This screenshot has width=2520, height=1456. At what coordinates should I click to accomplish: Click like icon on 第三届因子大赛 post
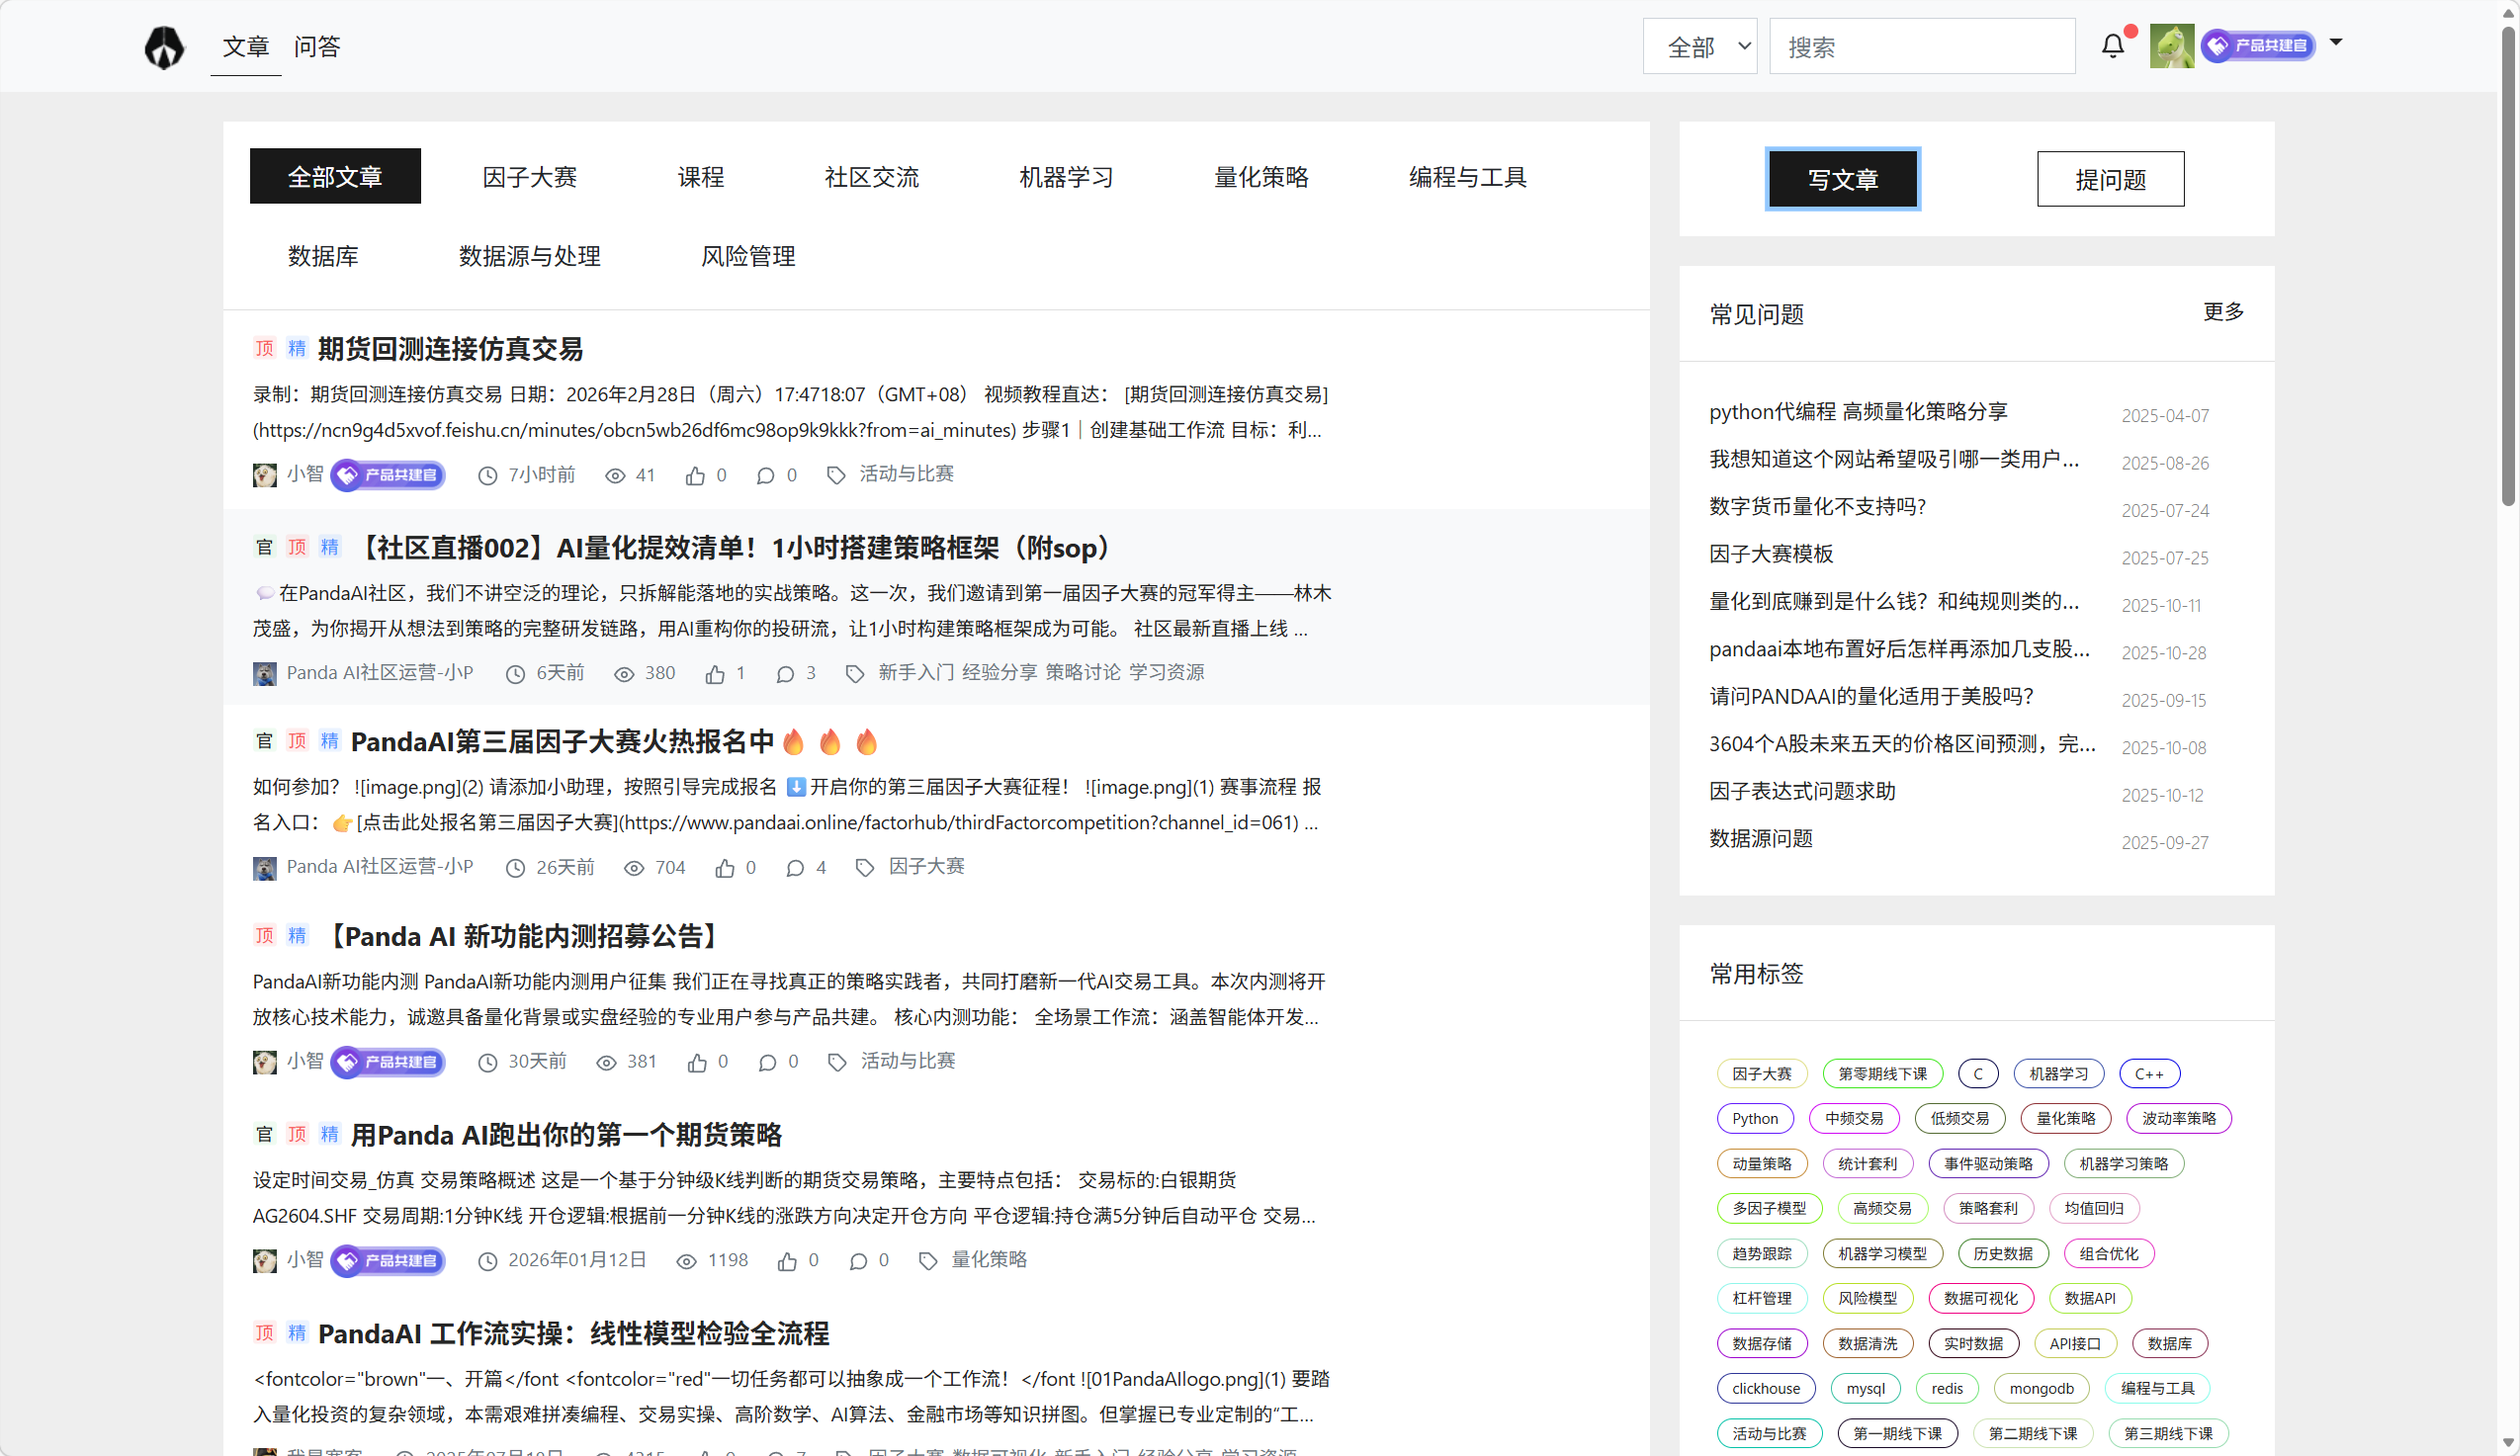[724, 869]
